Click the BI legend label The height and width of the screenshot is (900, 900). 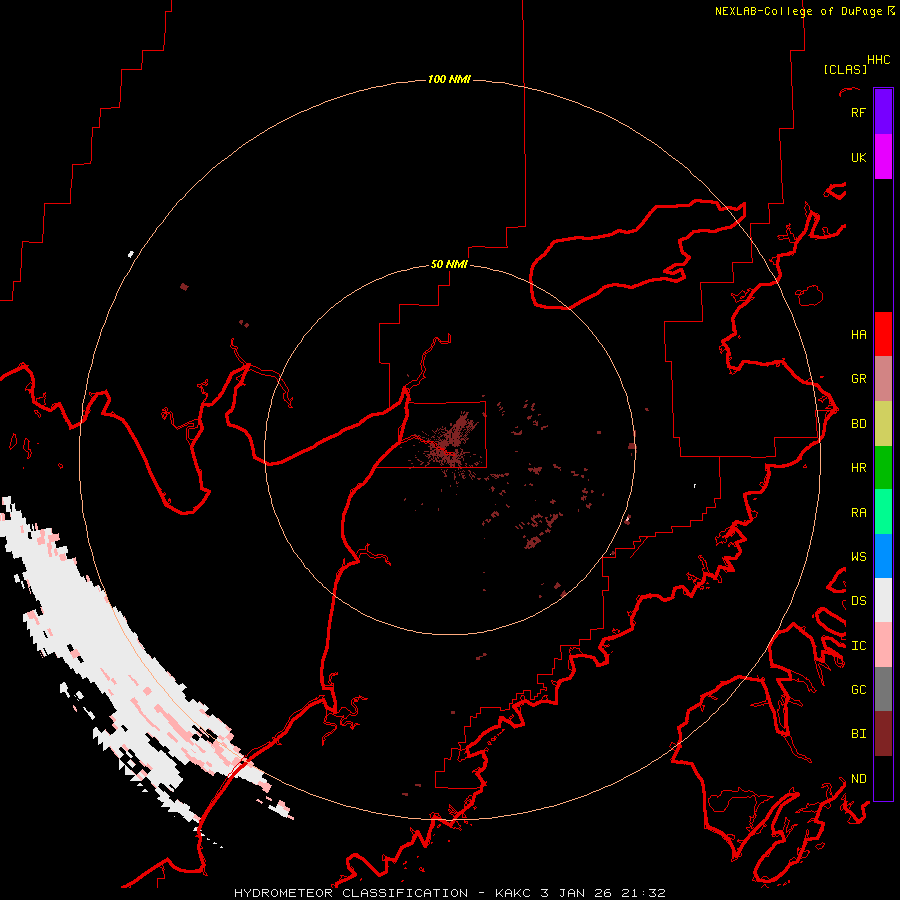(858, 734)
